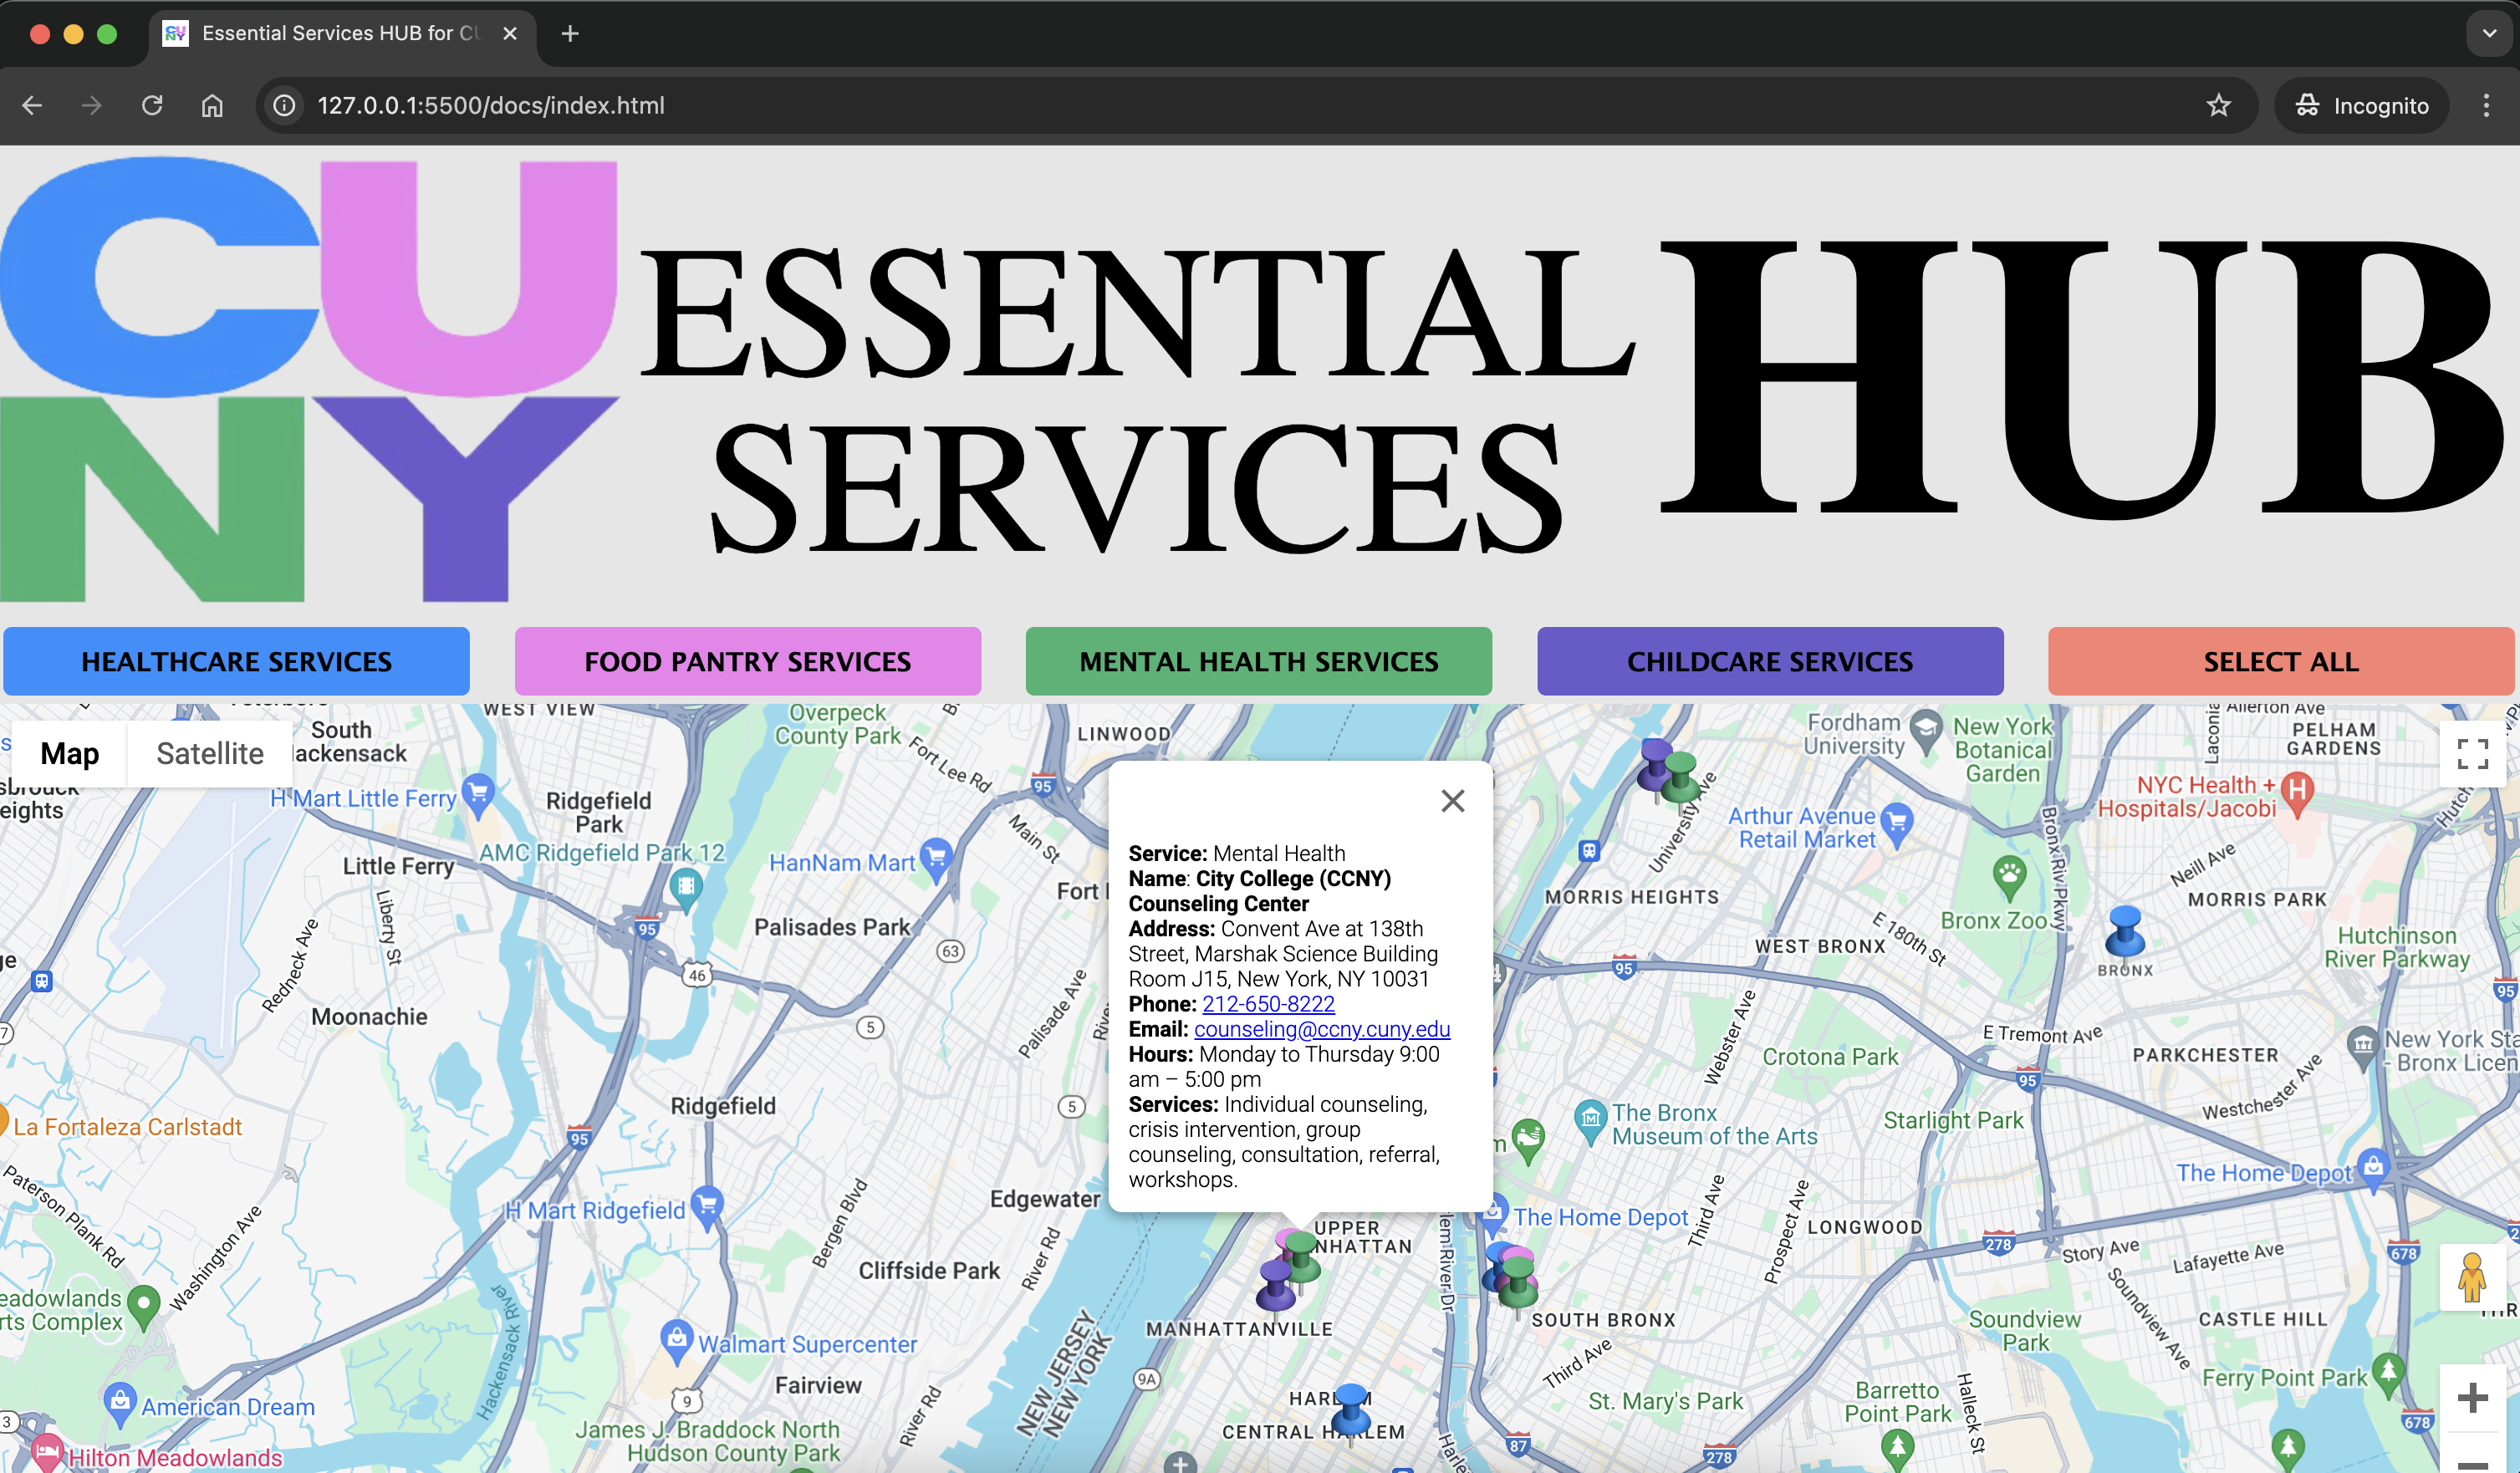This screenshot has width=2520, height=1473.
Task: Select the Map view type
Action: (x=69, y=753)
